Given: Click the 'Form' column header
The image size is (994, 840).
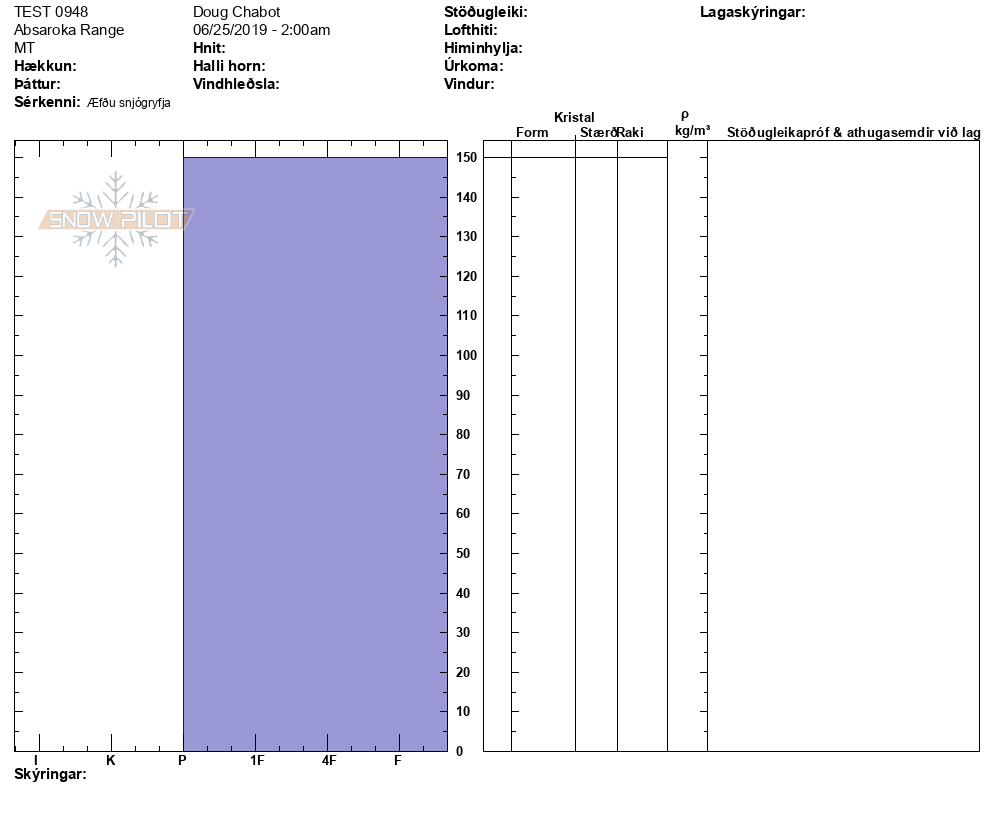Looking at the screenshot, I should point(532,132).
